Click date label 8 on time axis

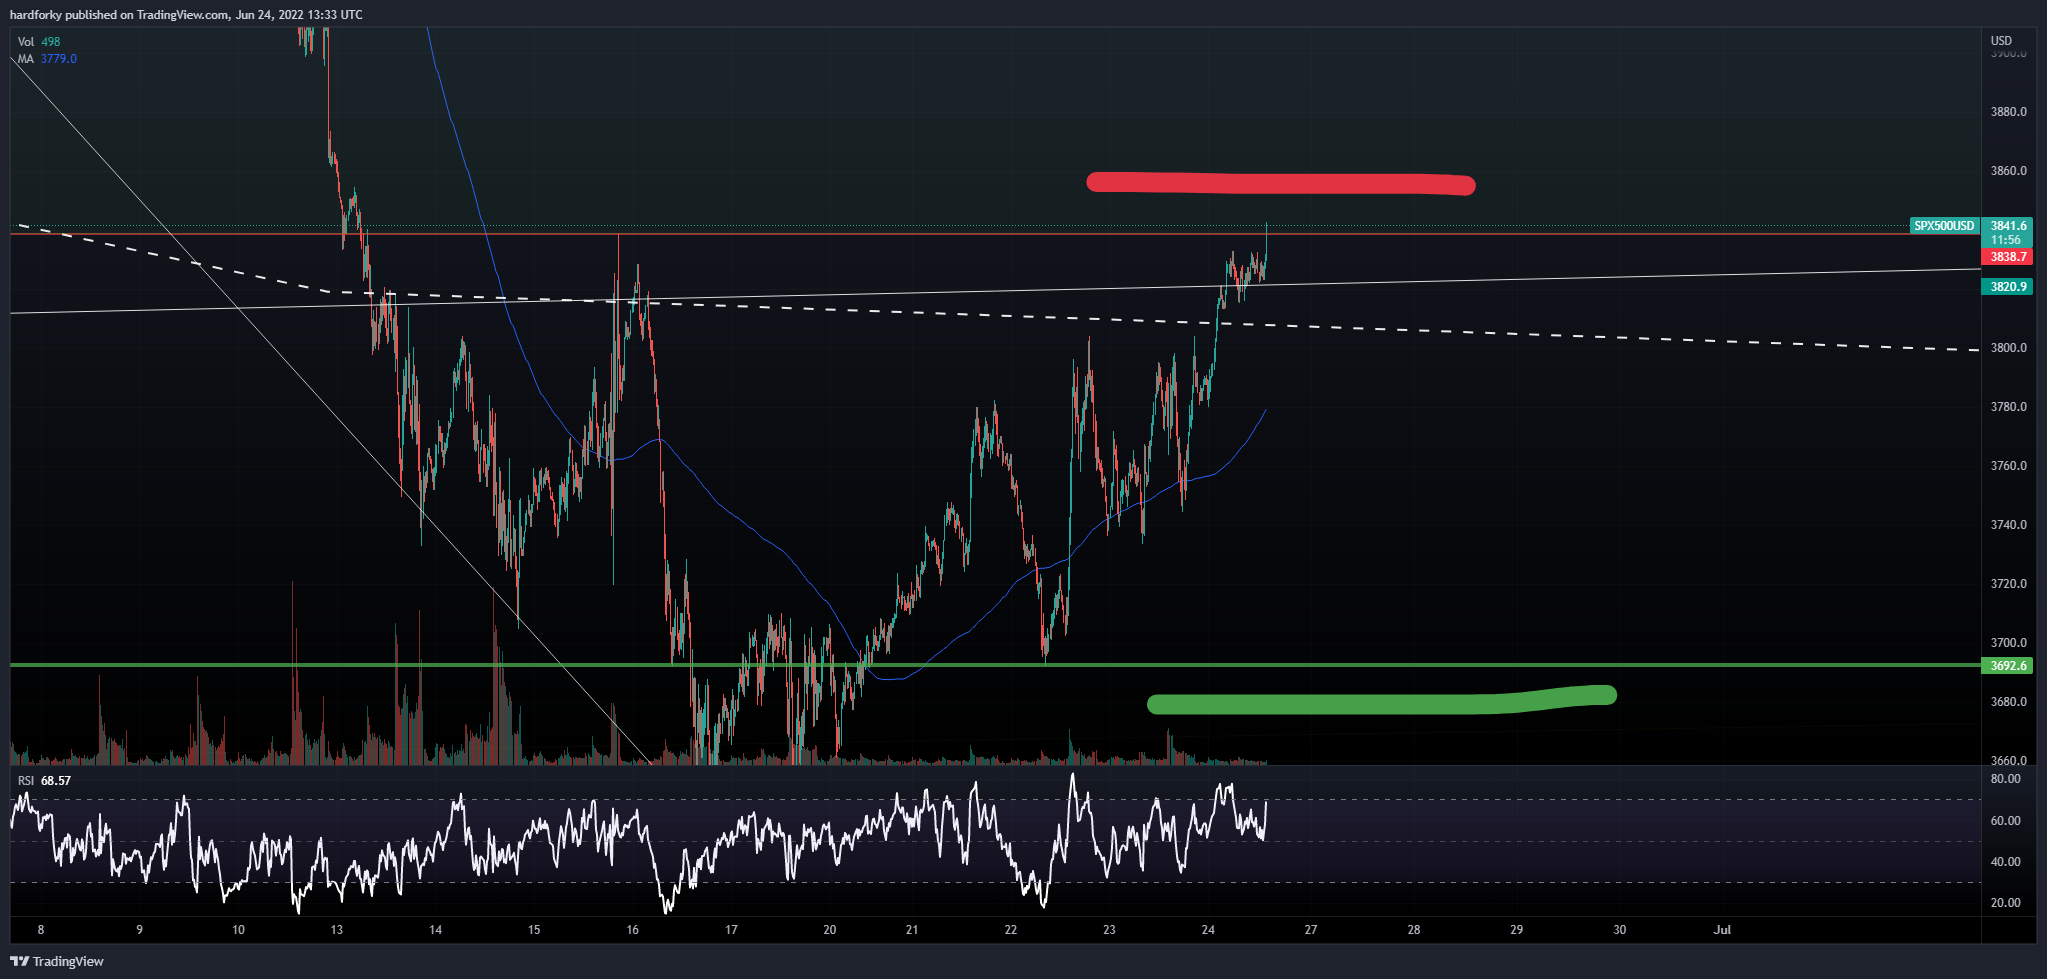(x=41, y=930)
